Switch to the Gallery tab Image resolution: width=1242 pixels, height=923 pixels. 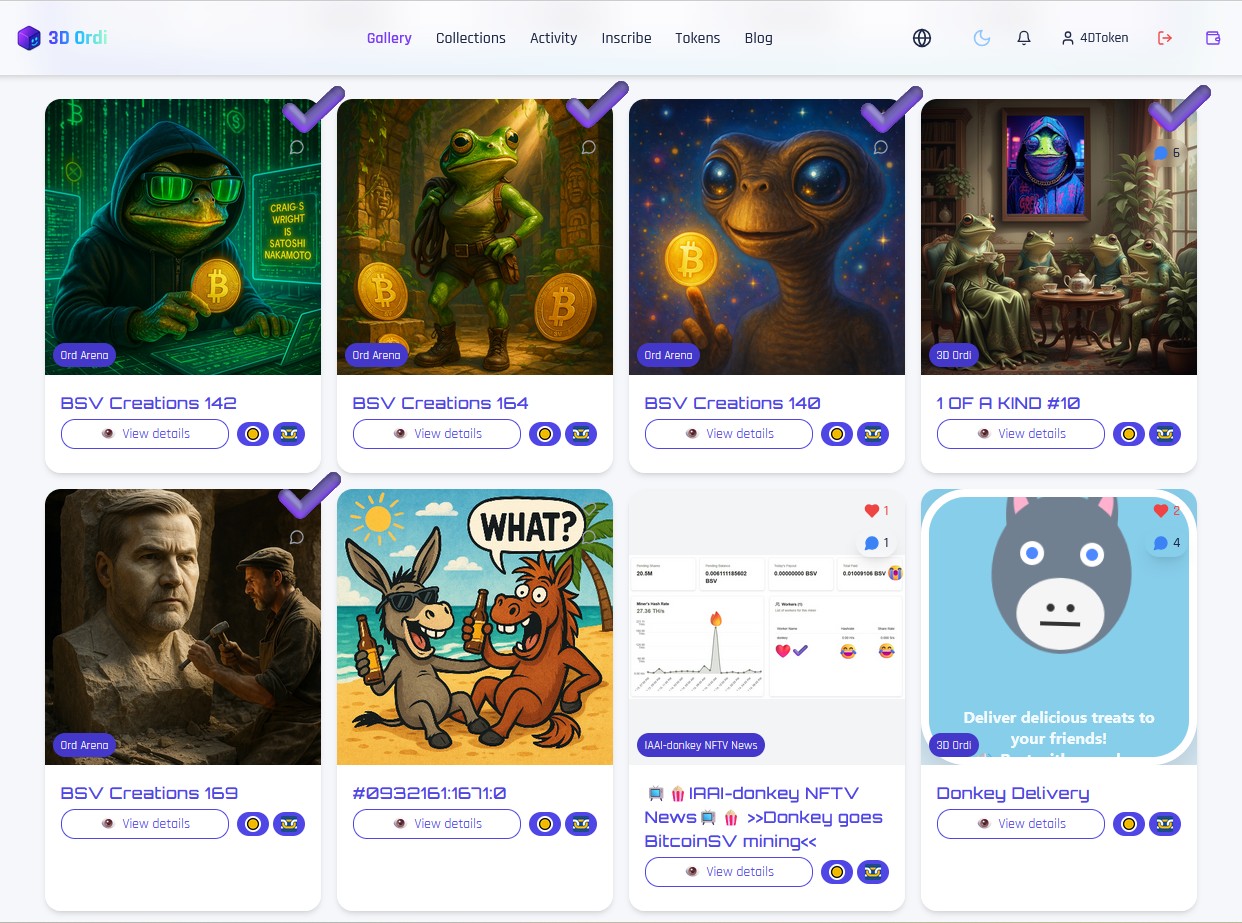click(389, 38)
